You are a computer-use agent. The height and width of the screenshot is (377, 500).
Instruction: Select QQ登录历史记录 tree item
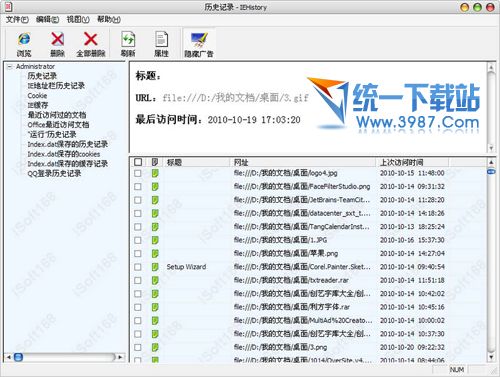(54, 173)
